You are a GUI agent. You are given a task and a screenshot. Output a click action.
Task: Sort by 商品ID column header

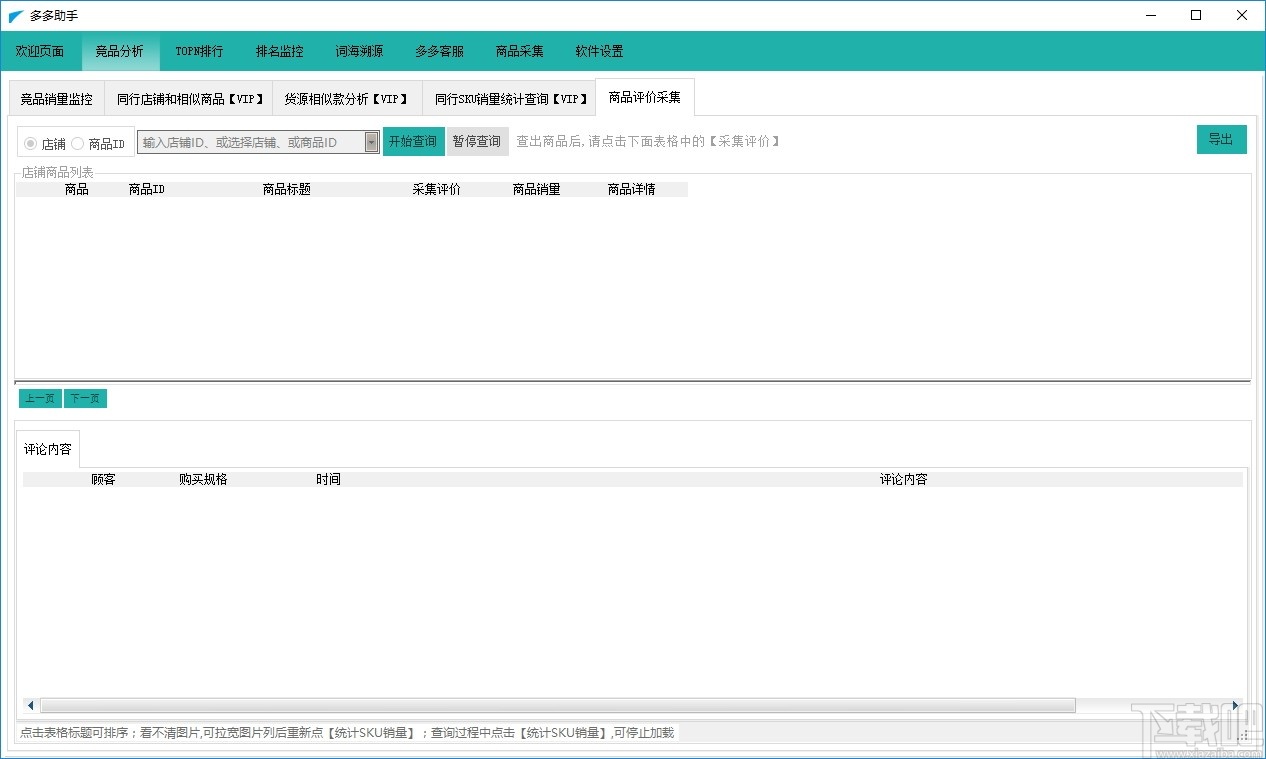147,189
